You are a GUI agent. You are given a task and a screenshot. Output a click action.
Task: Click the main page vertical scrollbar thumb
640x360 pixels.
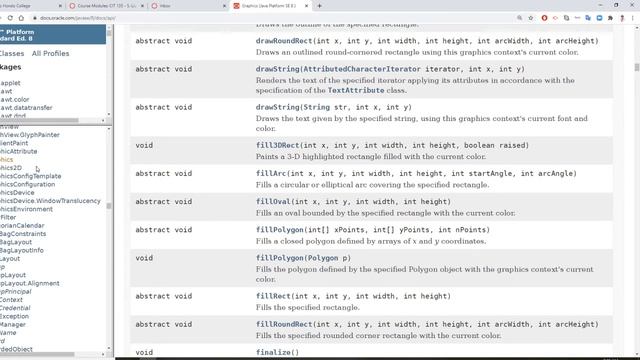[637, 67]
